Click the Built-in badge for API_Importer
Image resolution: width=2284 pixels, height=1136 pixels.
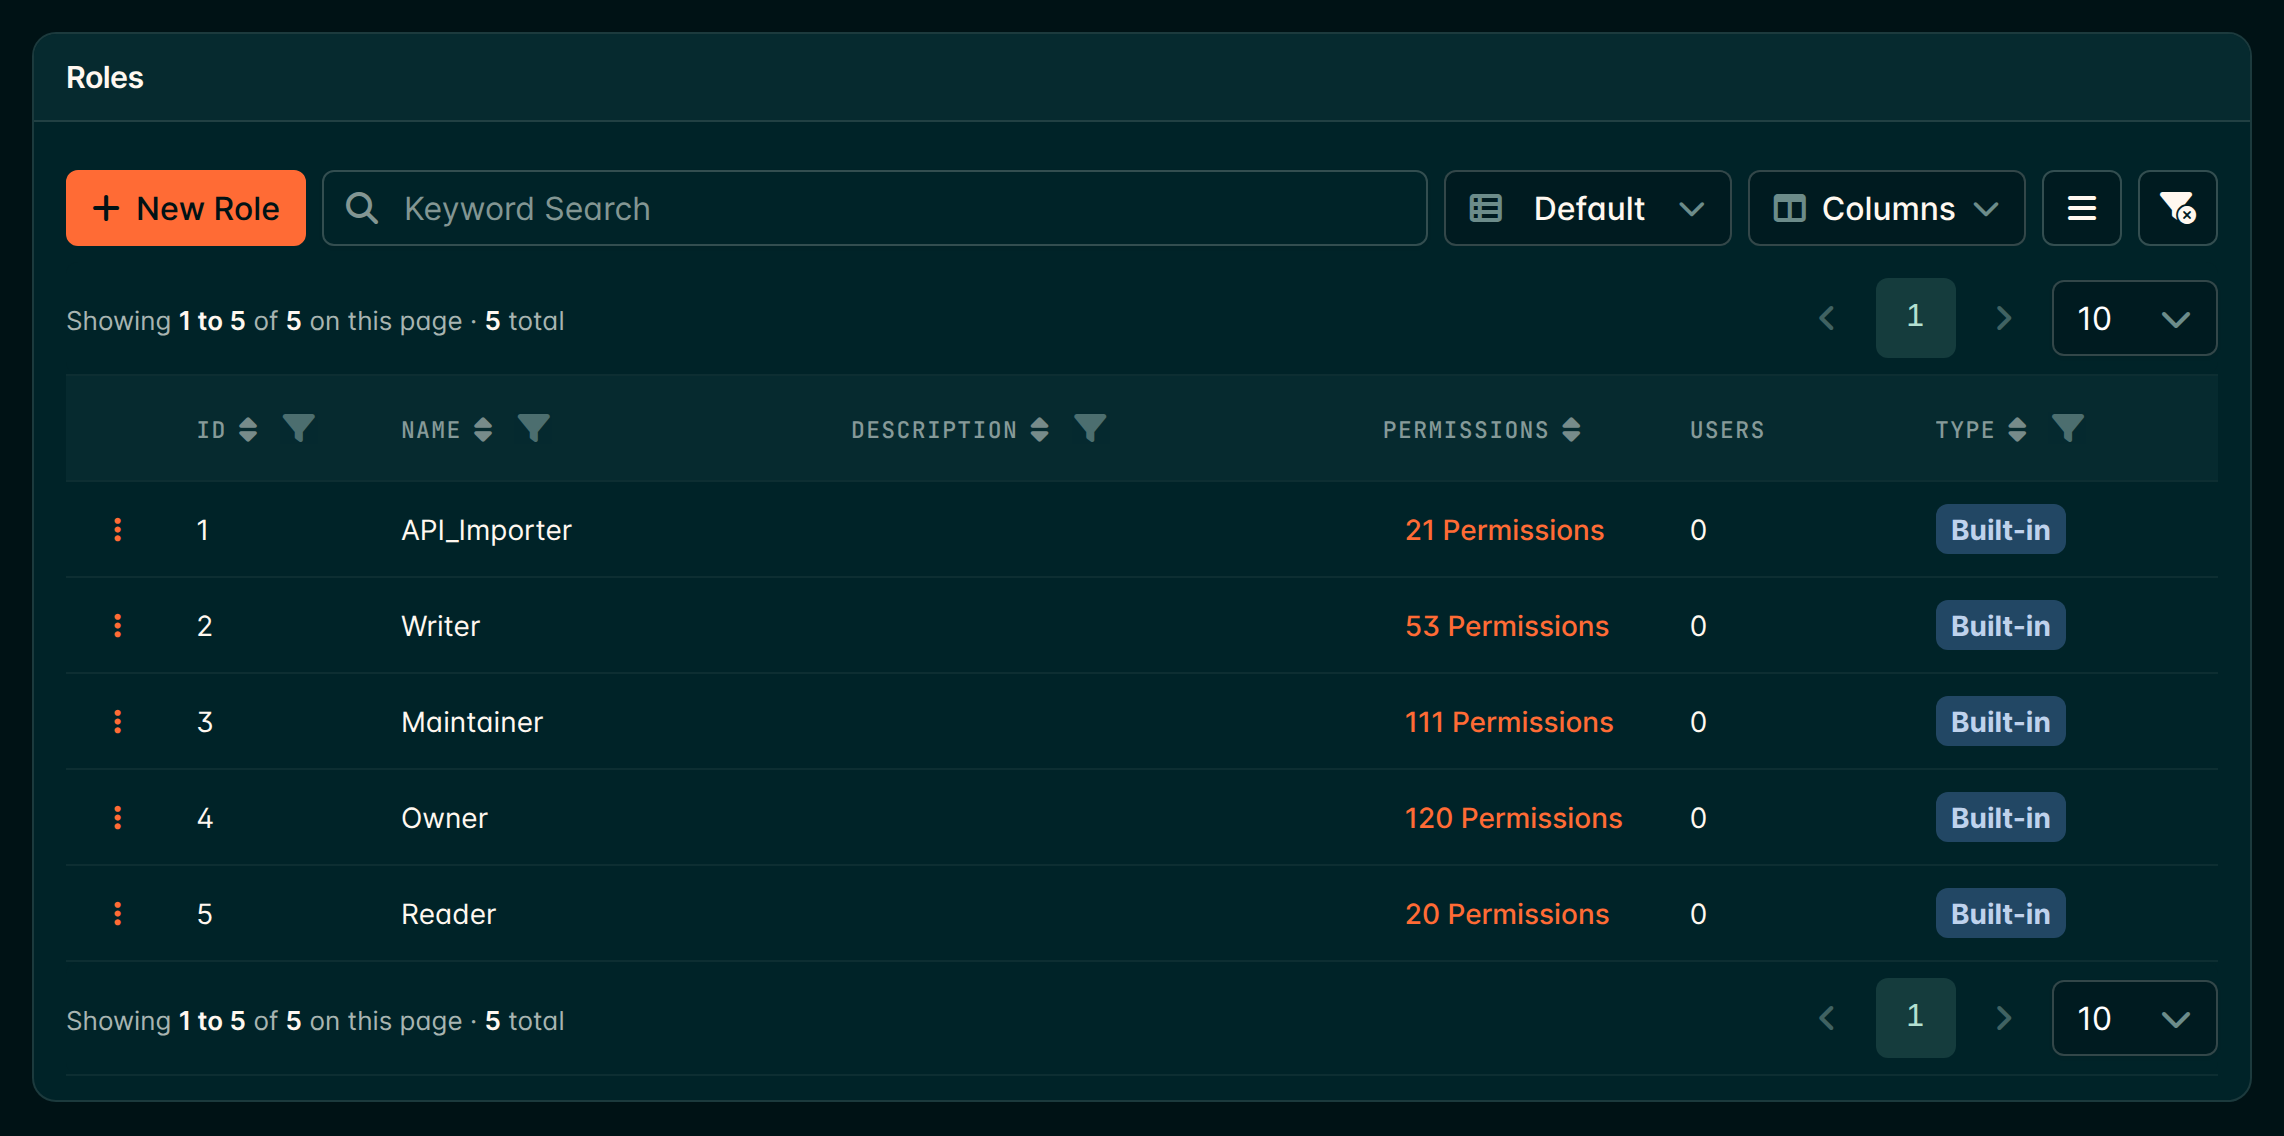point(2000,530)
